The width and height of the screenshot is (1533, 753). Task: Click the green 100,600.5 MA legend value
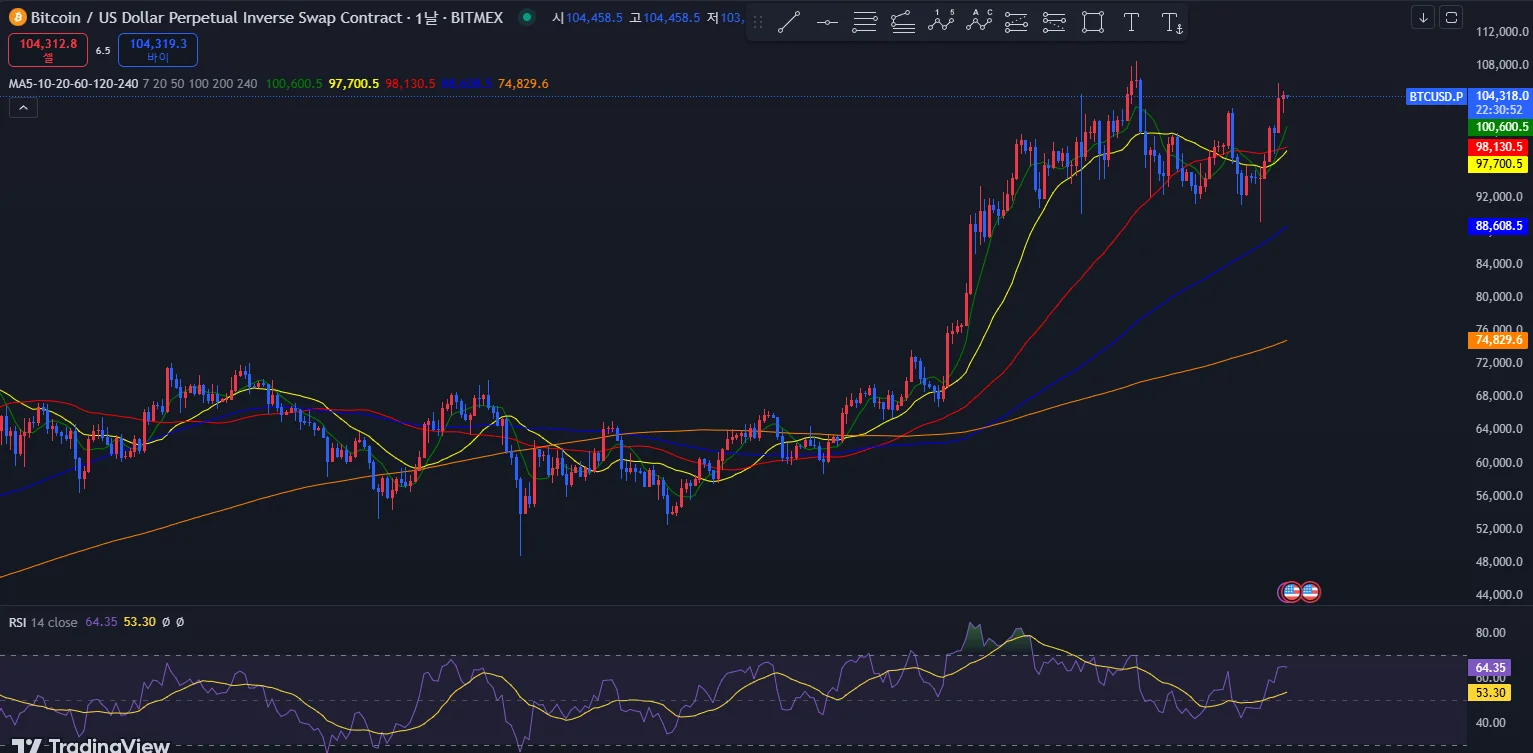tap(295, 83)
